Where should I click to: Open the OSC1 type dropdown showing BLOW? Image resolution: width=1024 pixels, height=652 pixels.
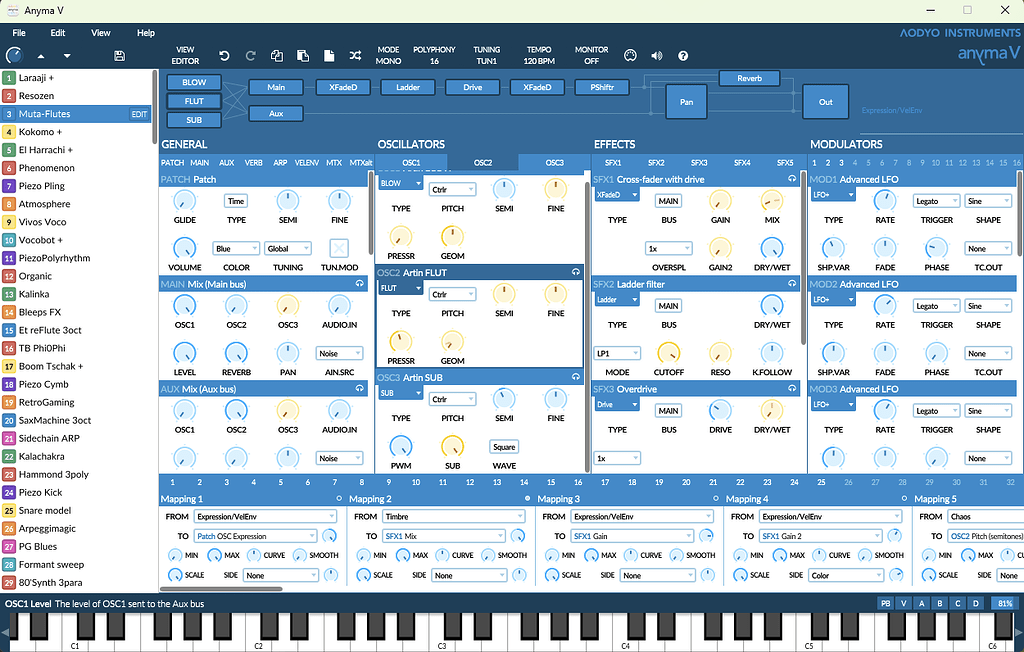tap(400, 183)
